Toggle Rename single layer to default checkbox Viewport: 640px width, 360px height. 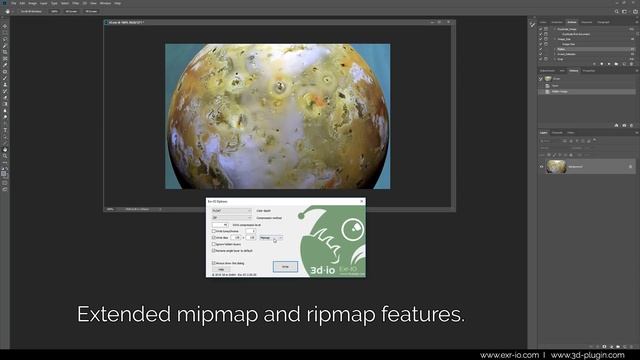coord(213,251)
